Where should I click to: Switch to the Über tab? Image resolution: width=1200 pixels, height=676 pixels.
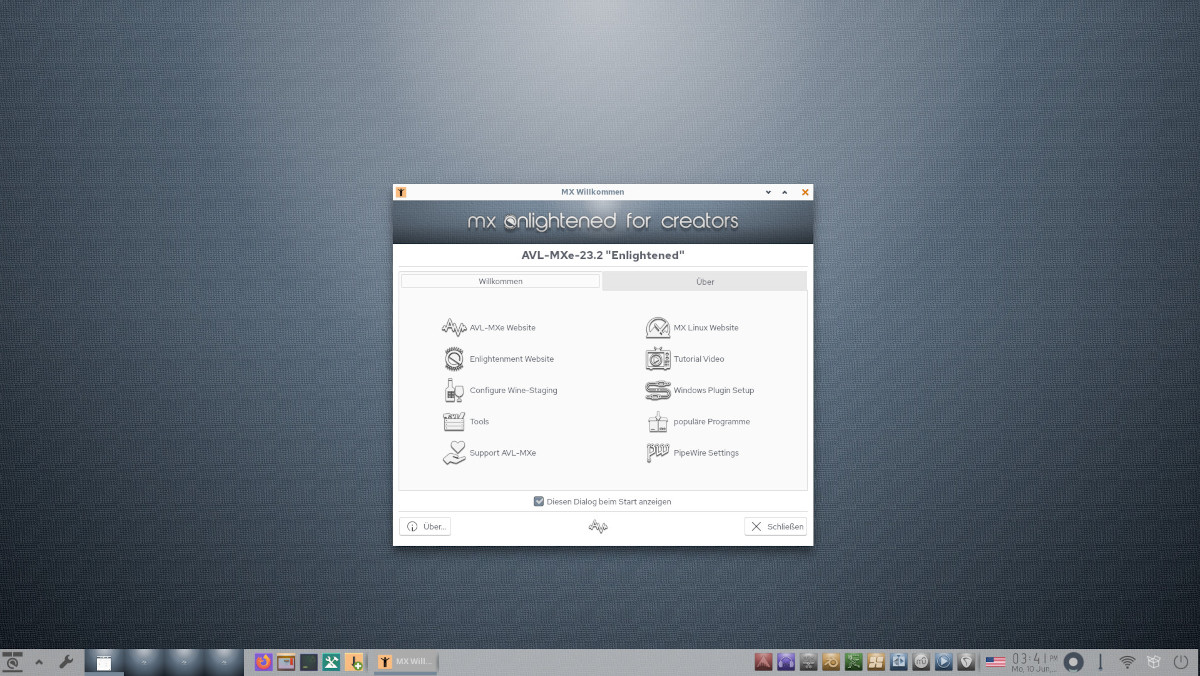point(705,282)
